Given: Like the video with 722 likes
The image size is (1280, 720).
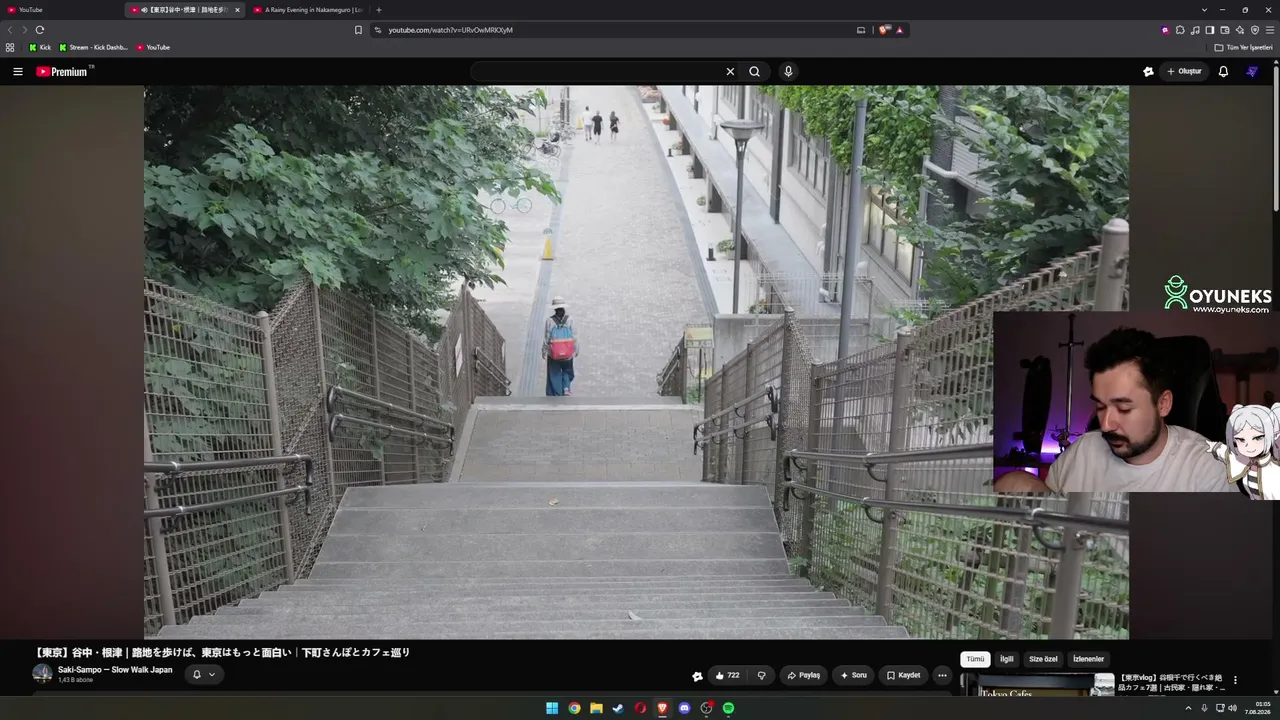Looking at the screenshot, I should (x=727, y=676).
